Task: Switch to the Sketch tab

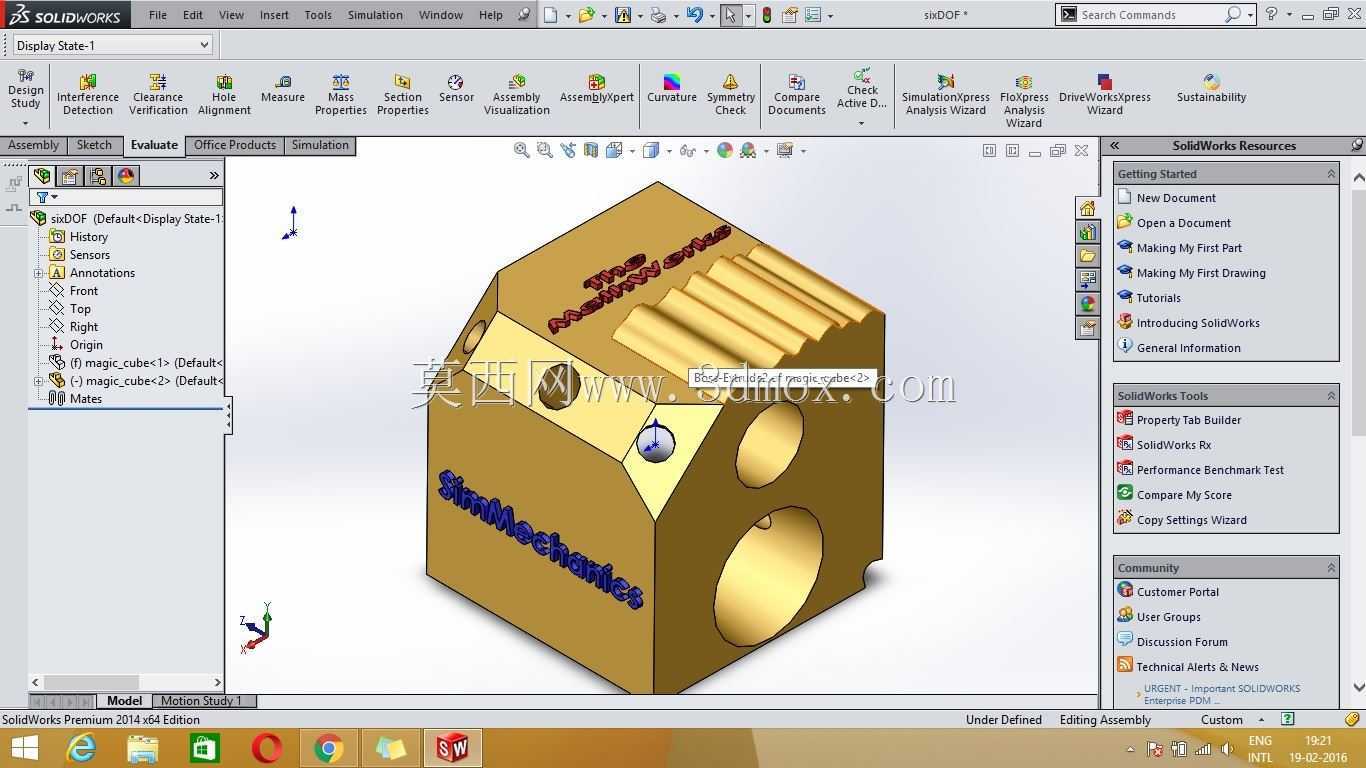Action: pyautogui.click(x=95, y=145)
